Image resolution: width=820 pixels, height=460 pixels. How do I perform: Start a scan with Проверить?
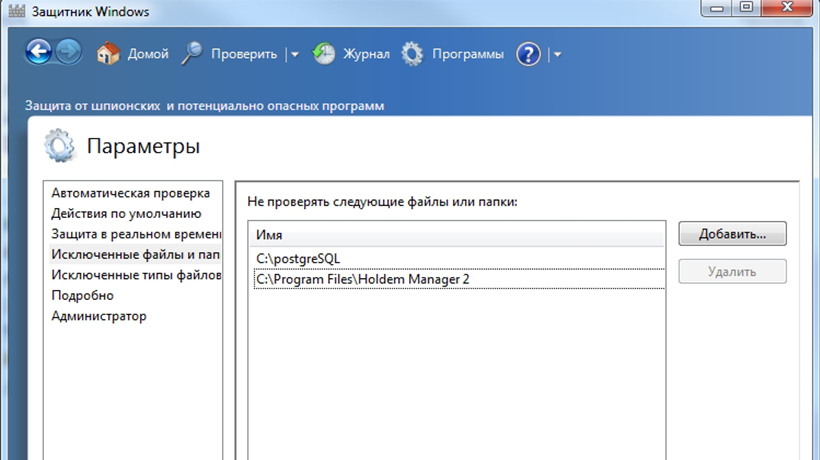[x=244, y=54]
